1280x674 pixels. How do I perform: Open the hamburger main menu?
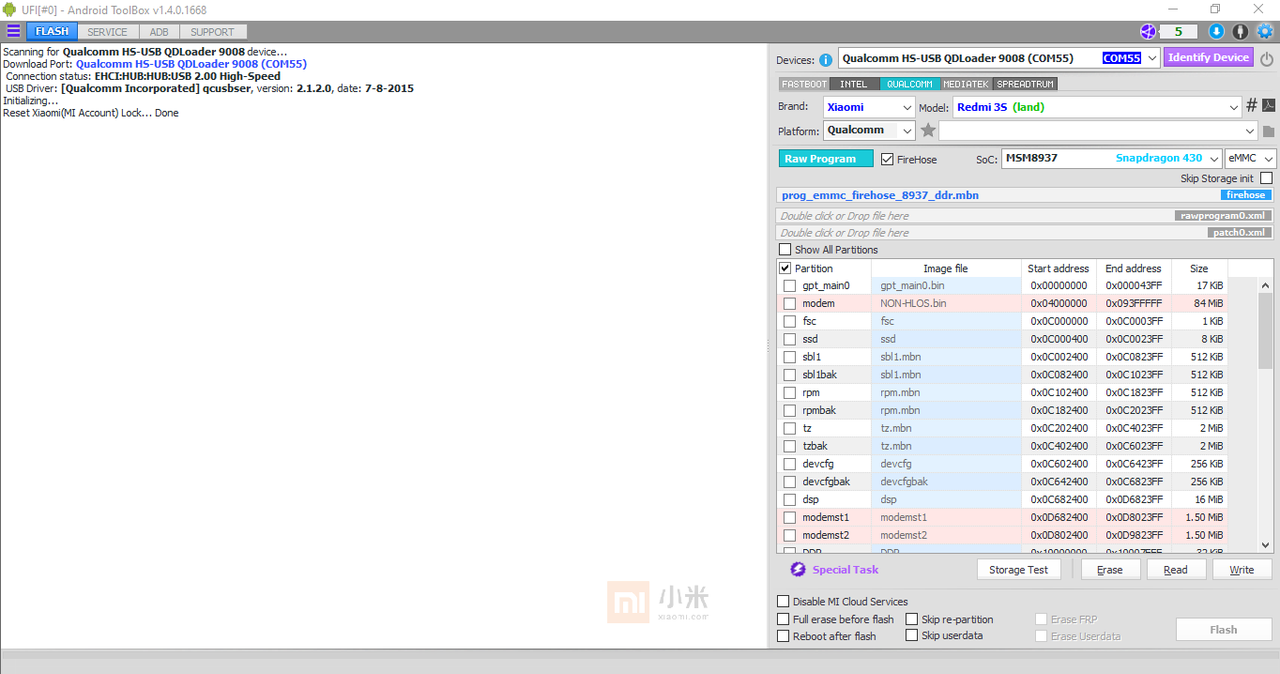(x=13, y=31)
